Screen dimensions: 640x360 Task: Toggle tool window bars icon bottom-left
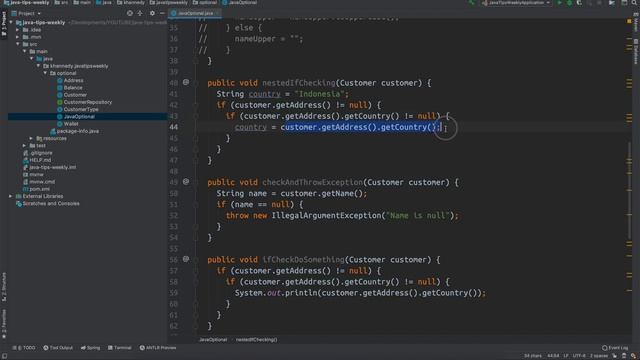4,356
